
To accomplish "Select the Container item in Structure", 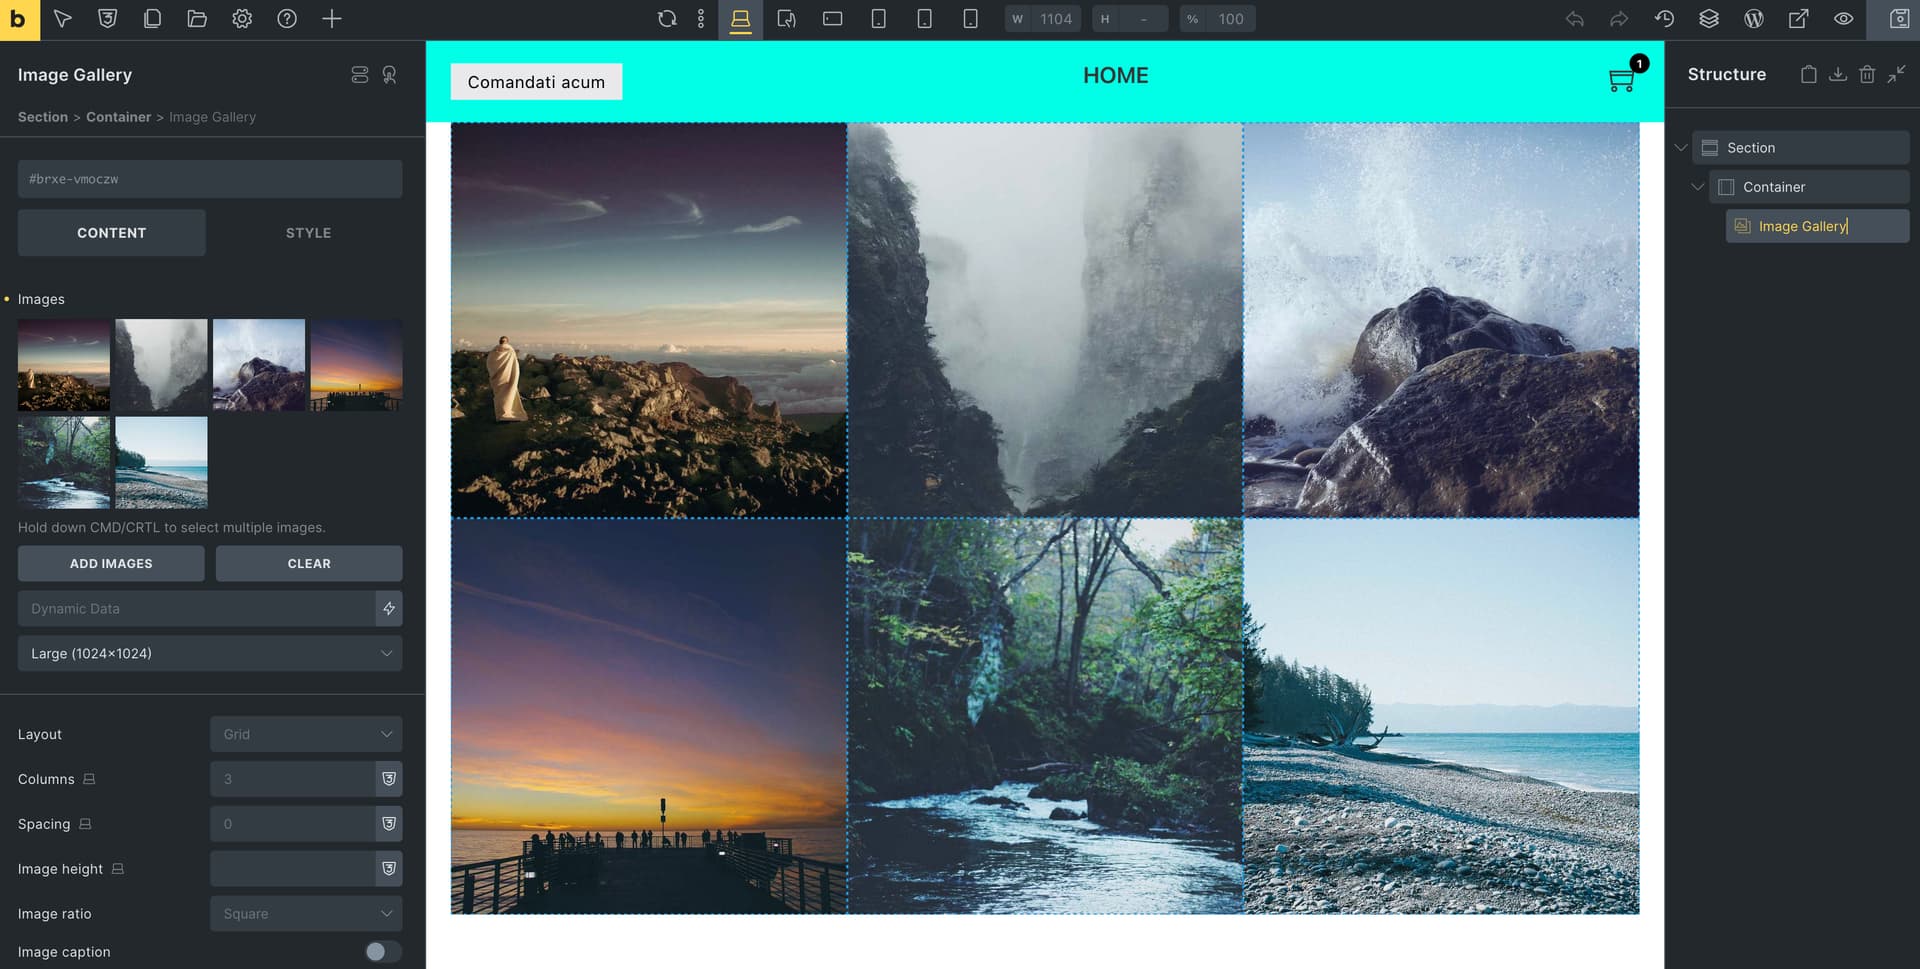I will click(x=1808, y=187).
